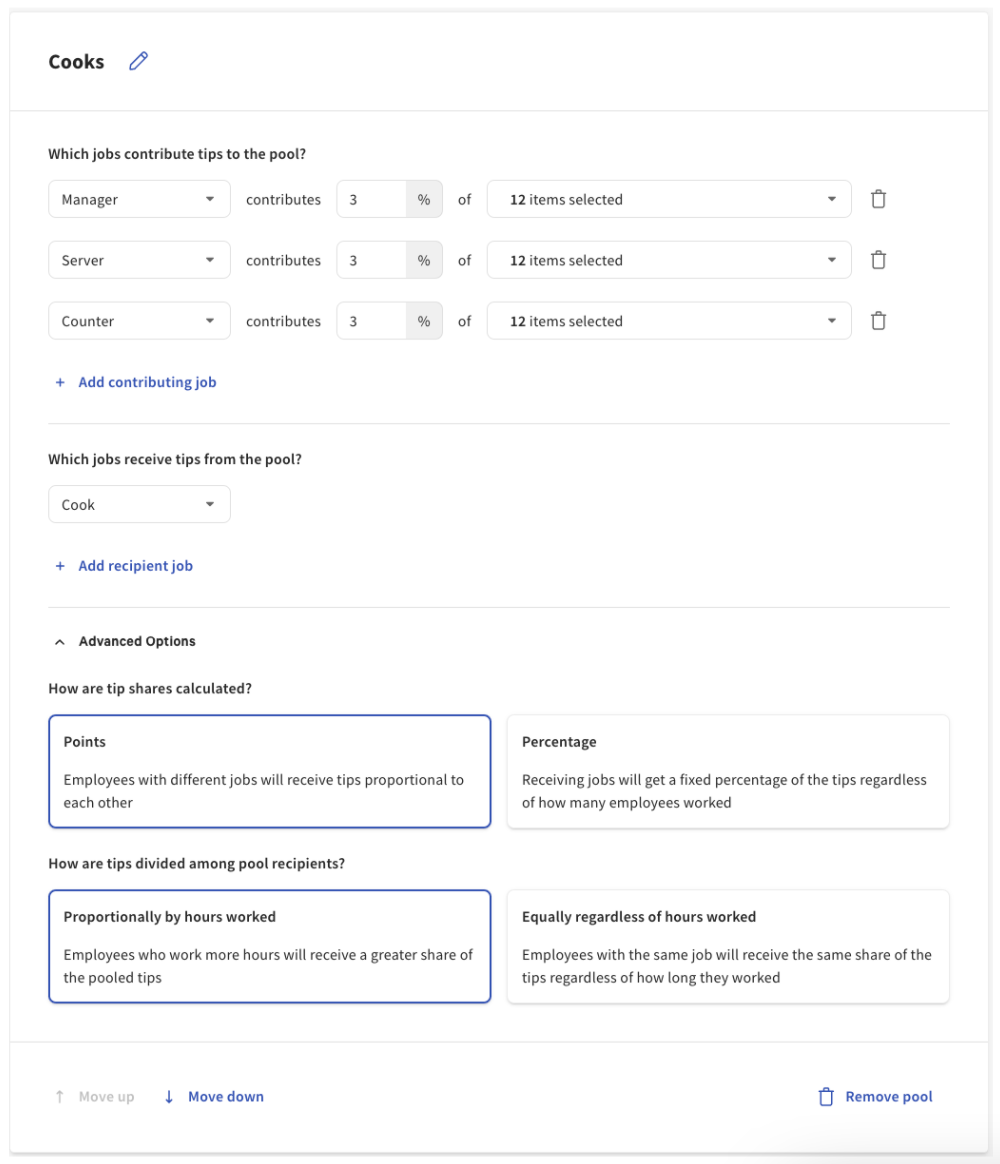Click the trash icon next to Remove pool

[x=826, y=1096]
